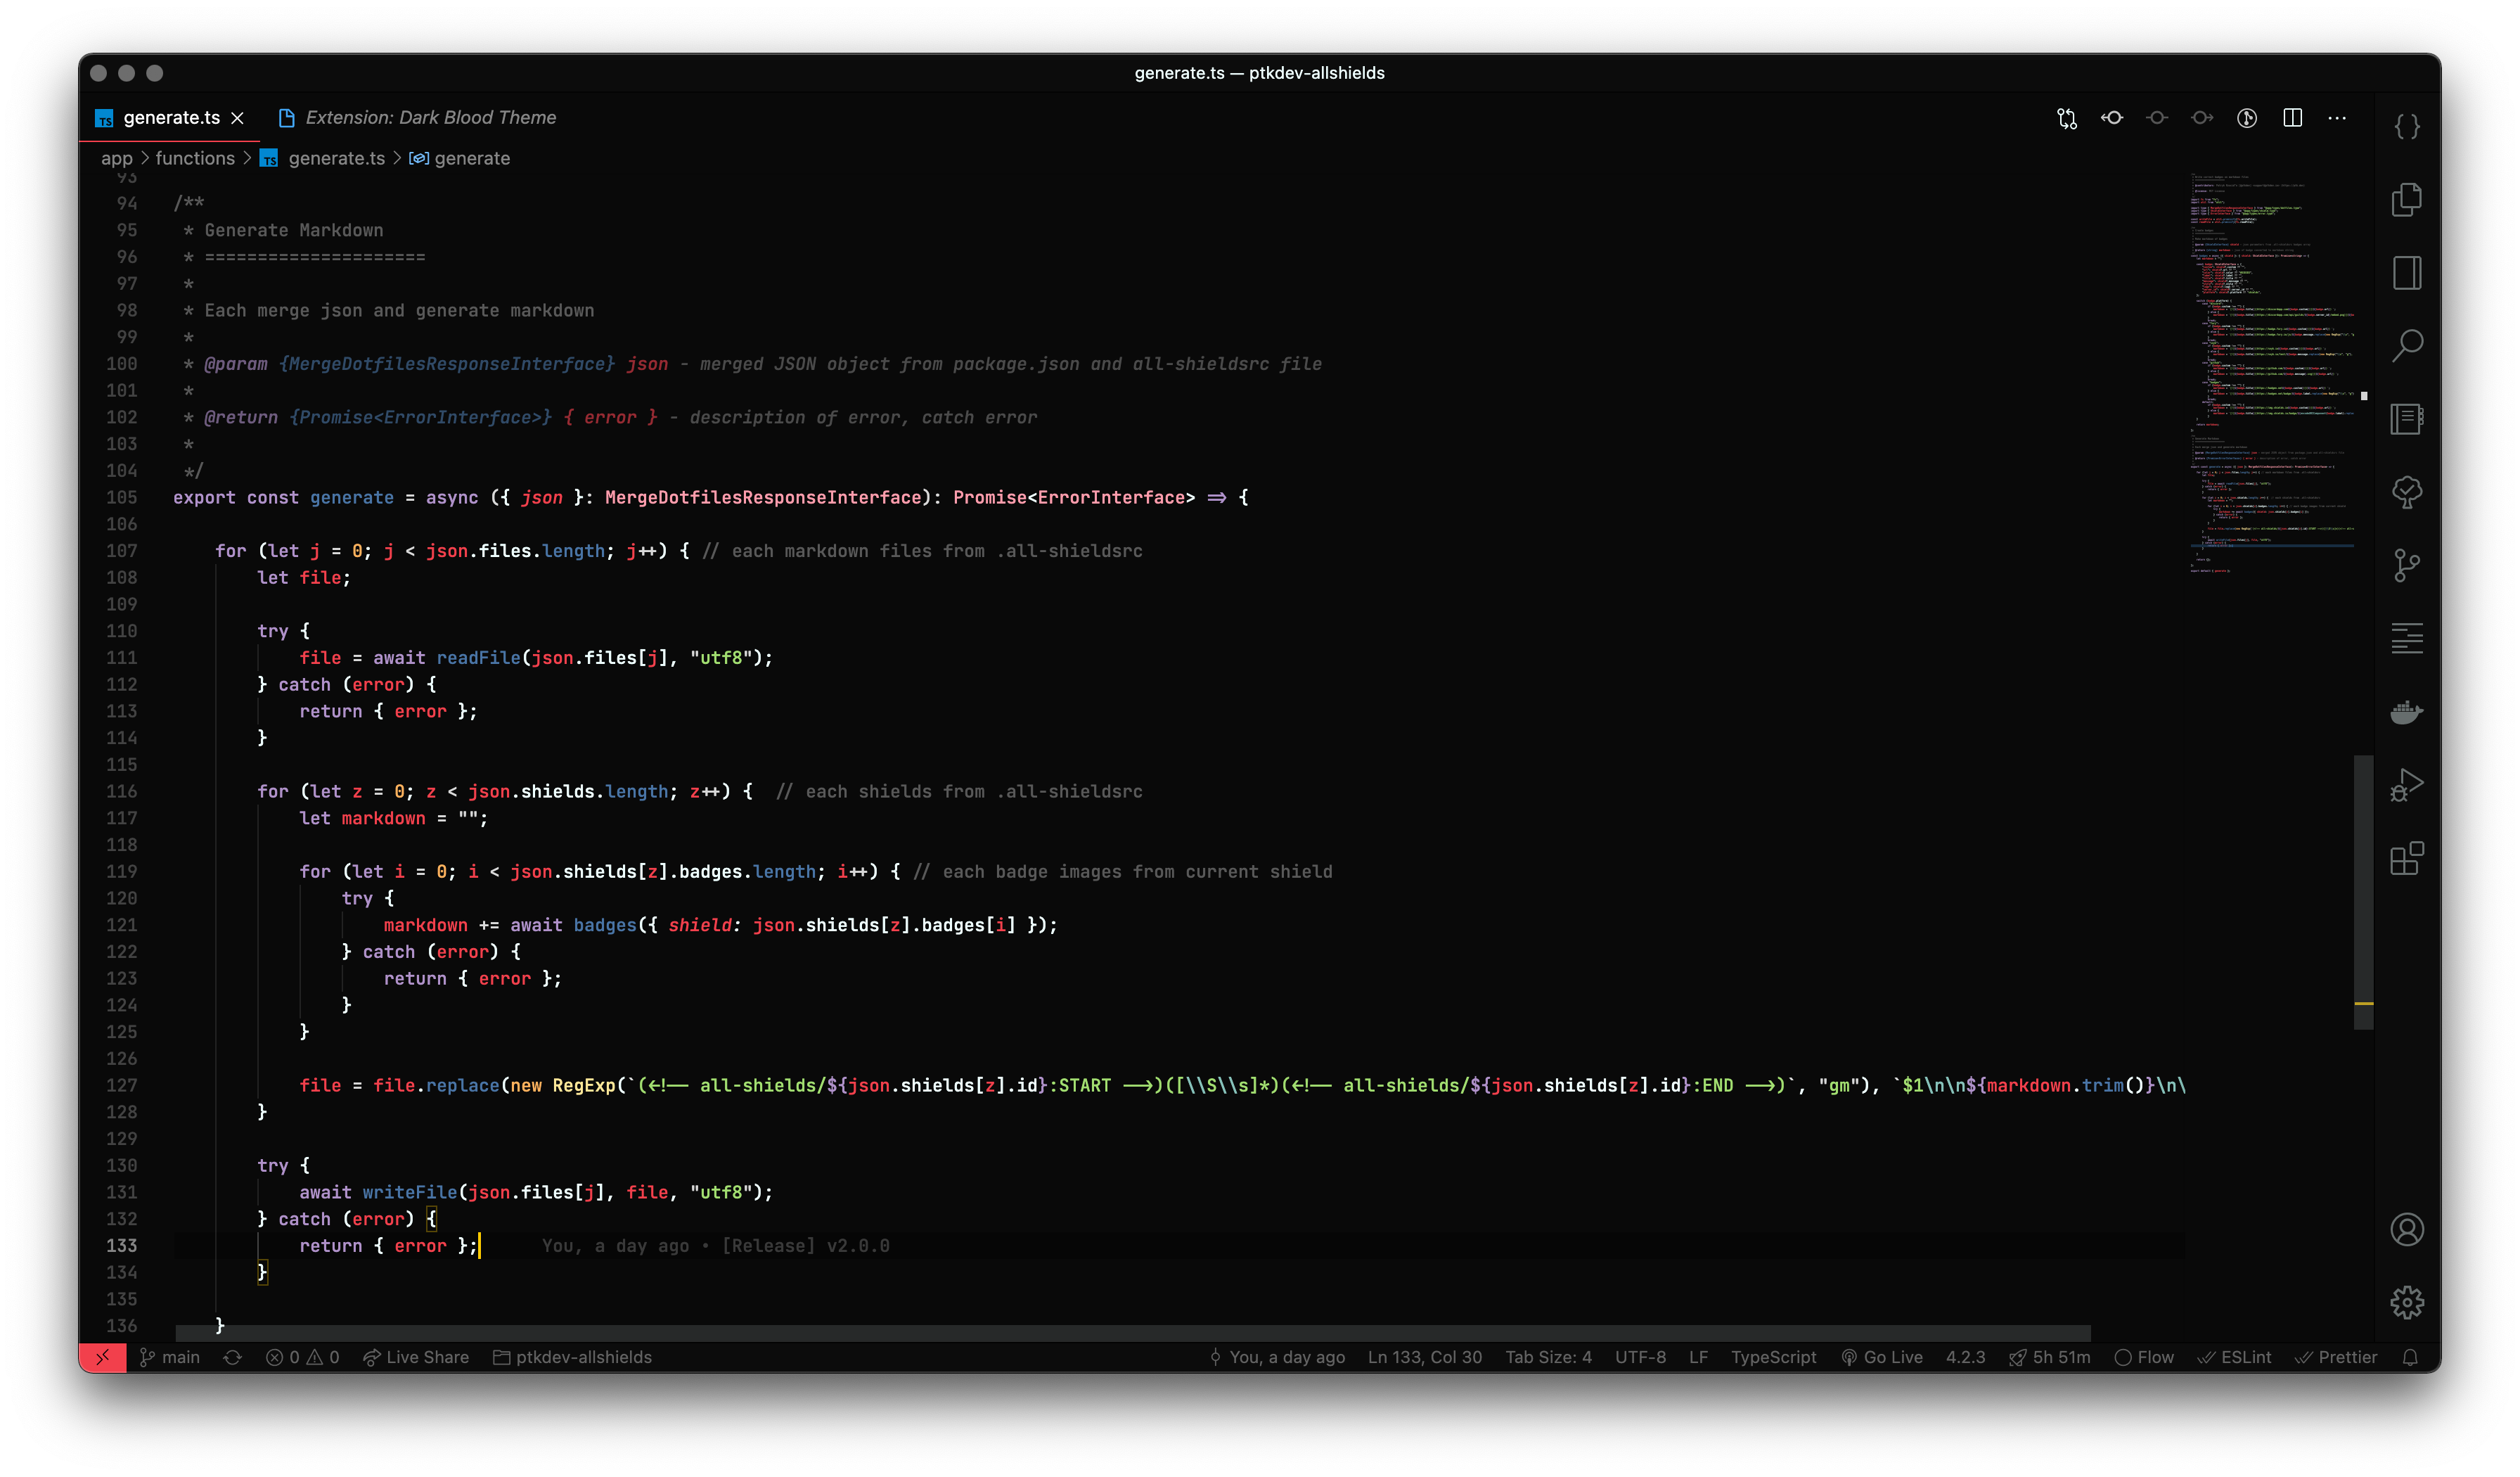The image size is (2520, 1477).
Task: Open the Search view in sidebar
Action: pyautogui.click(x=2406, y=346)
